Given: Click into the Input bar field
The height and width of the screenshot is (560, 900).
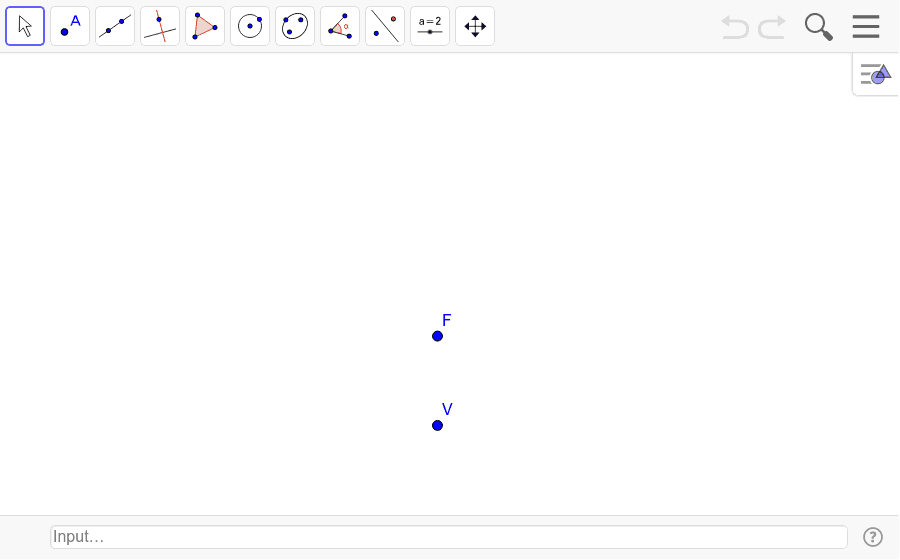Looking at the screenshot, I should tap(449, 537).
